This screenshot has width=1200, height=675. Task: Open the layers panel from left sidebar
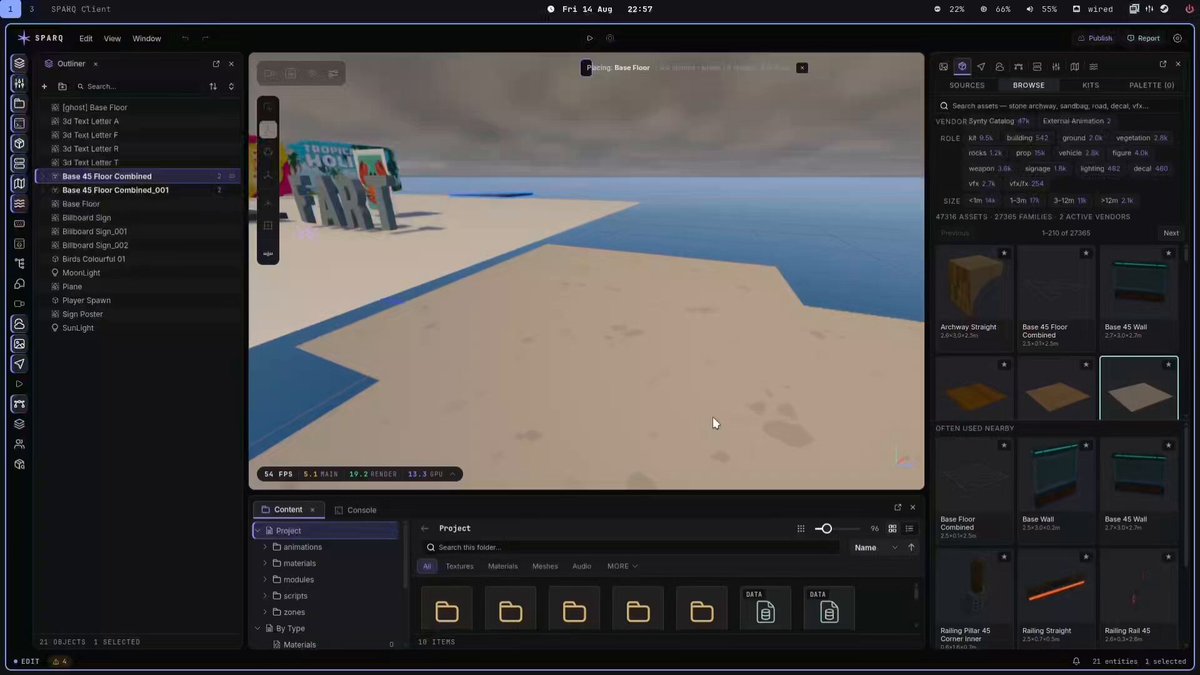[19, 63]
